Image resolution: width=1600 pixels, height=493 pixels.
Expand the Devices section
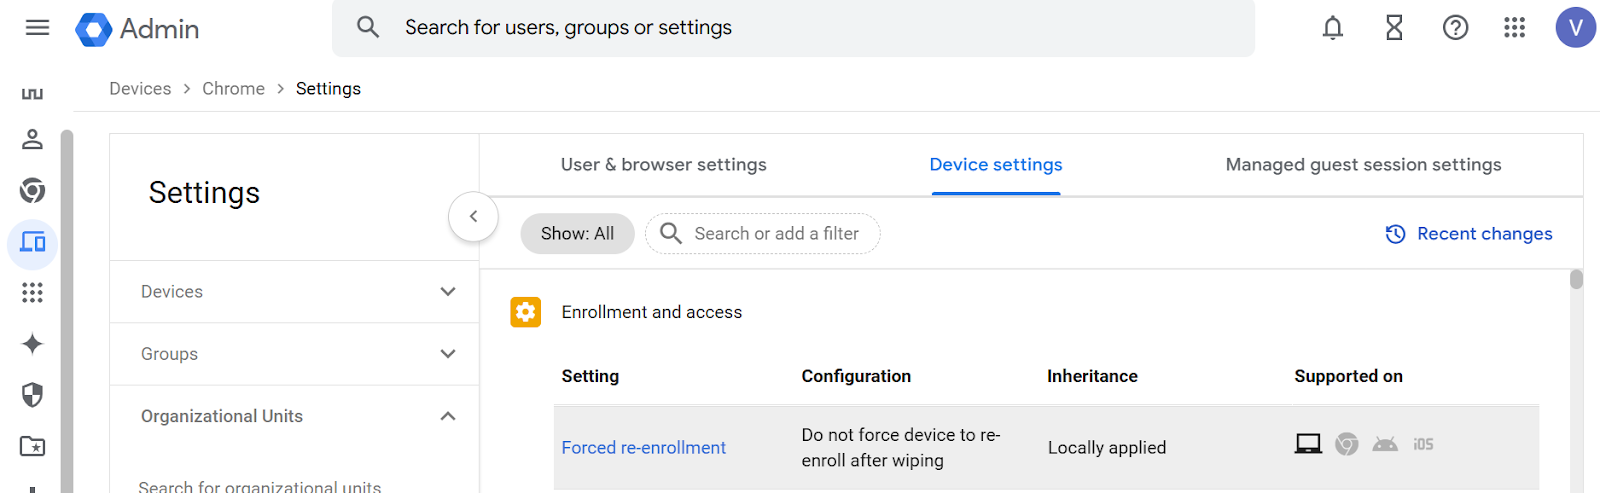[x=447, y=292]
